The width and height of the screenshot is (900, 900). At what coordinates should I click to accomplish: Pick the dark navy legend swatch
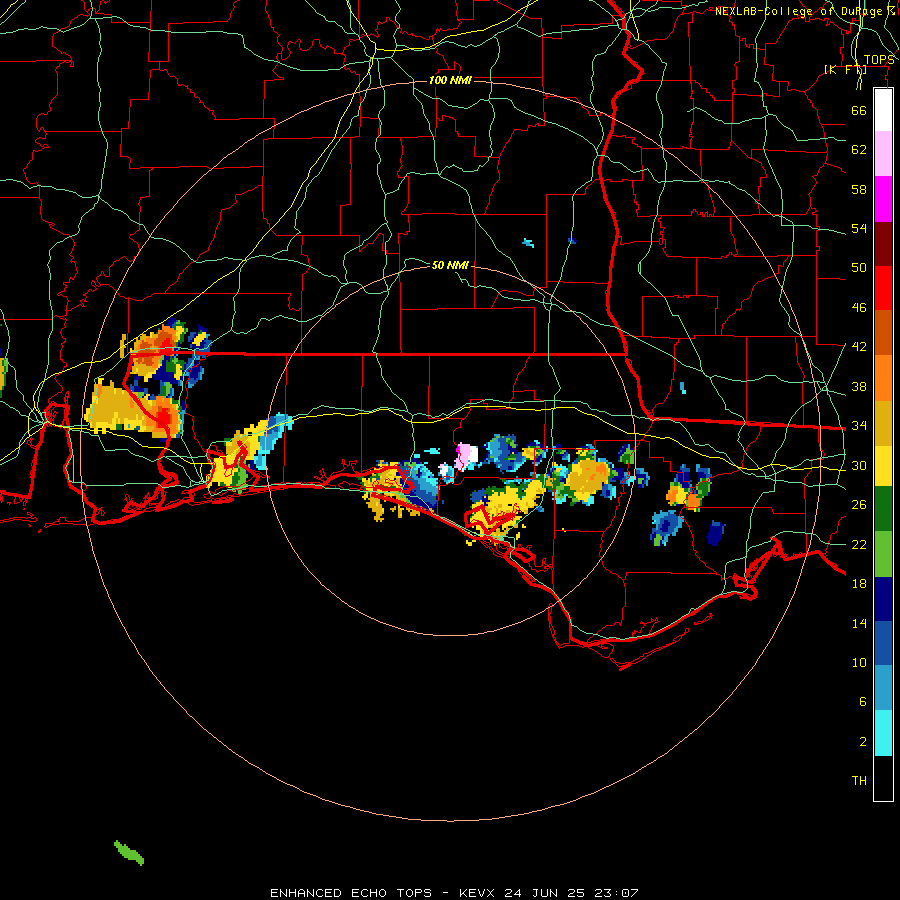tap(883, 599)
